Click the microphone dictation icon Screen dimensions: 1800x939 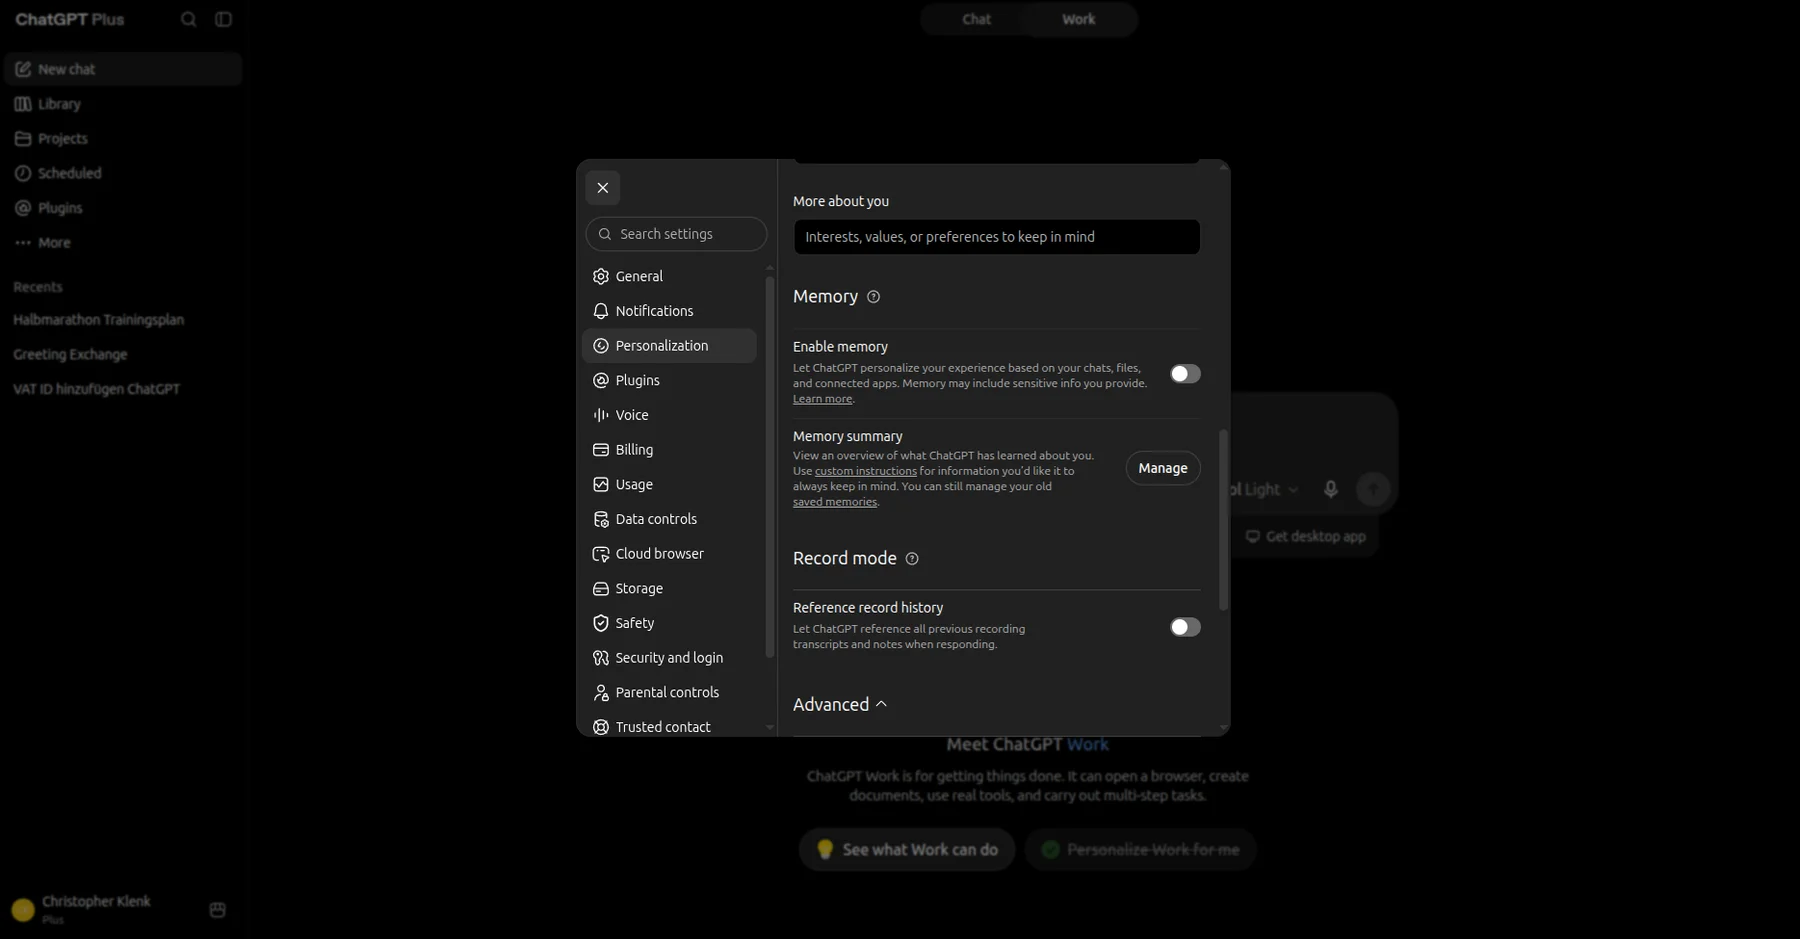[1330, 489]
